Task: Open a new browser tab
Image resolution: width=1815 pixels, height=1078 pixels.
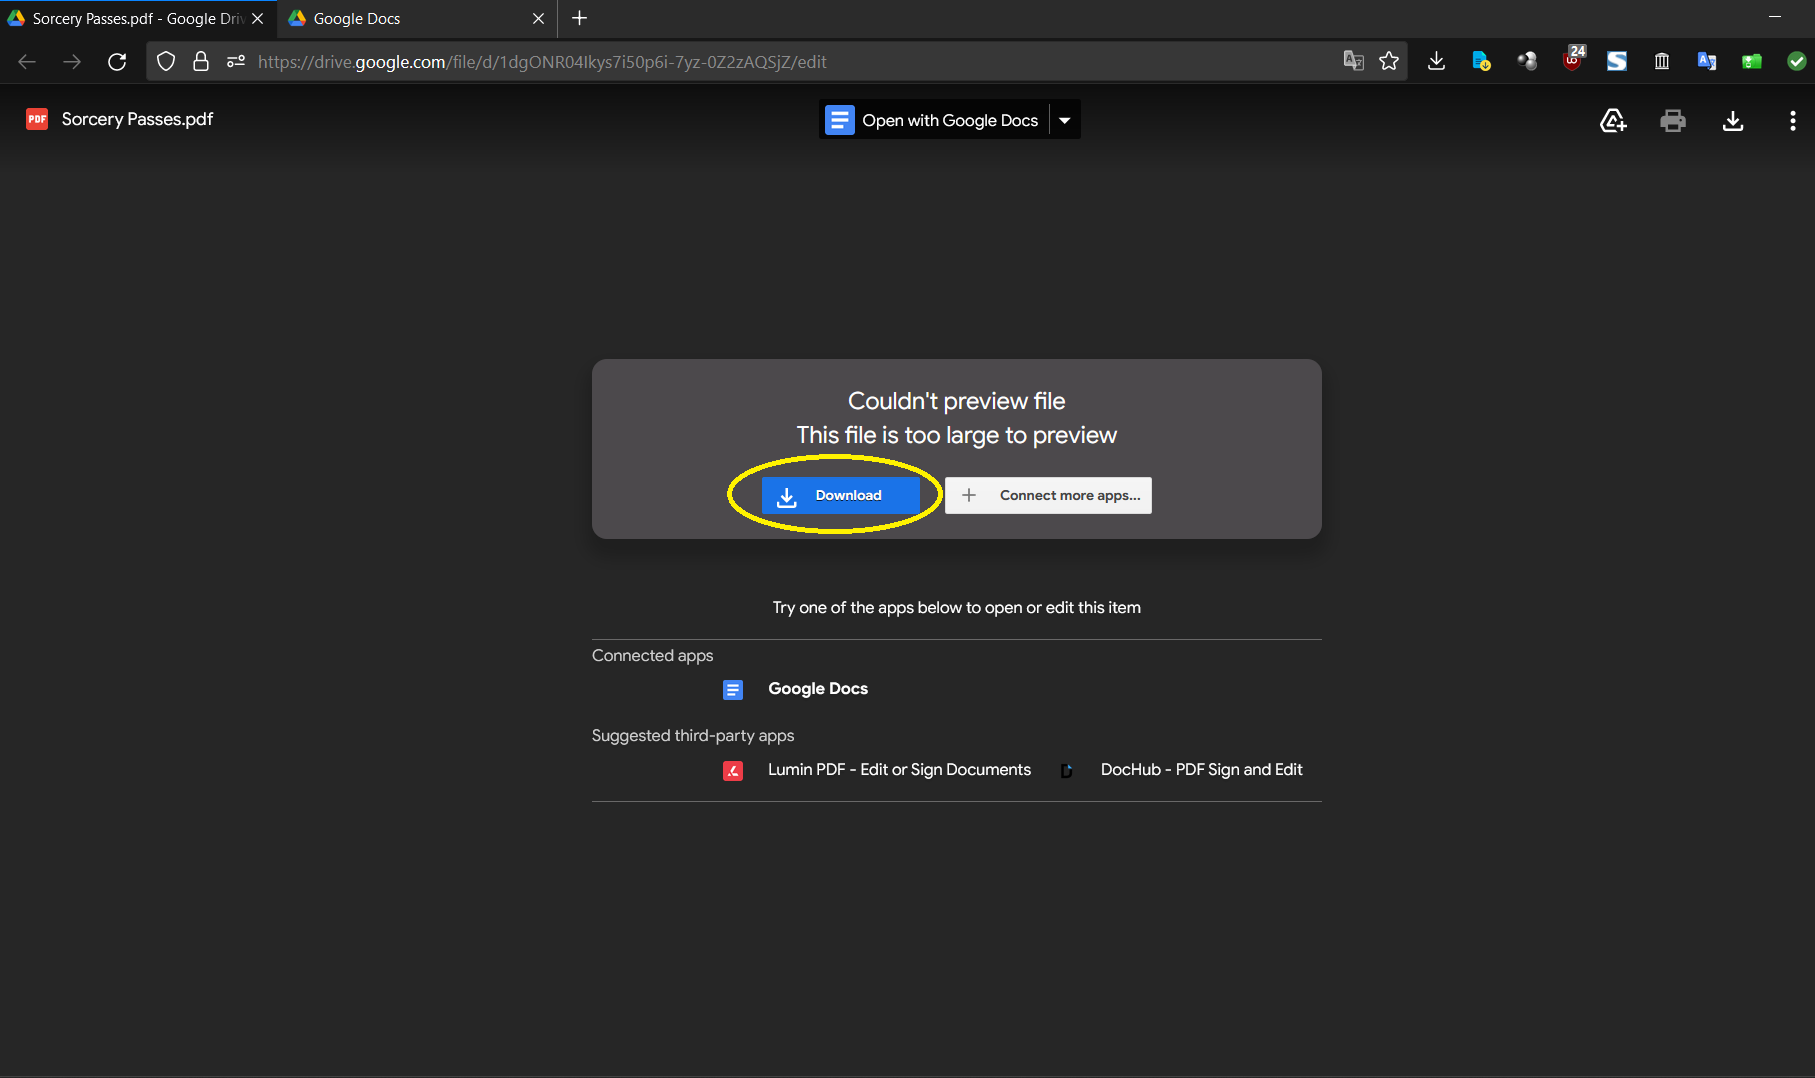Action: click(x=579, y=18)
